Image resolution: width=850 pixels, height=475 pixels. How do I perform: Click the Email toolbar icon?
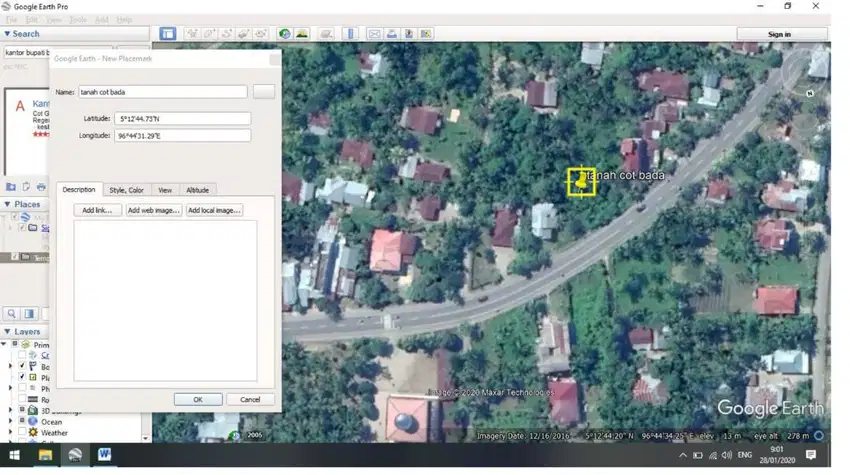click(374, 34)
